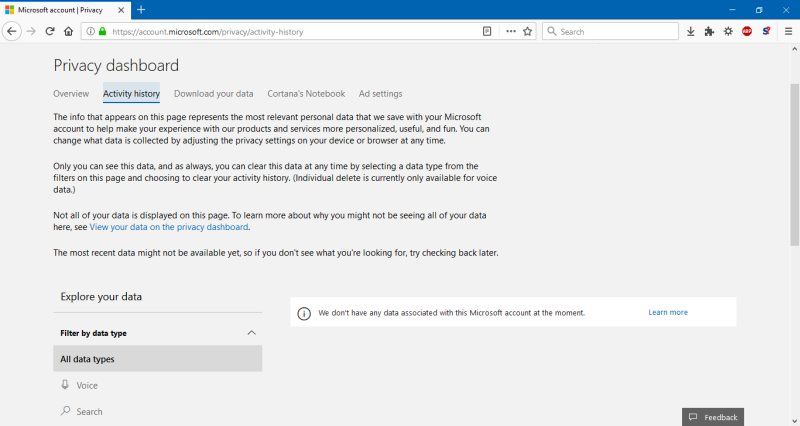Viewport: 800px width, 426px height.
Task: Click the Learn more link
Action: (667, 313)
